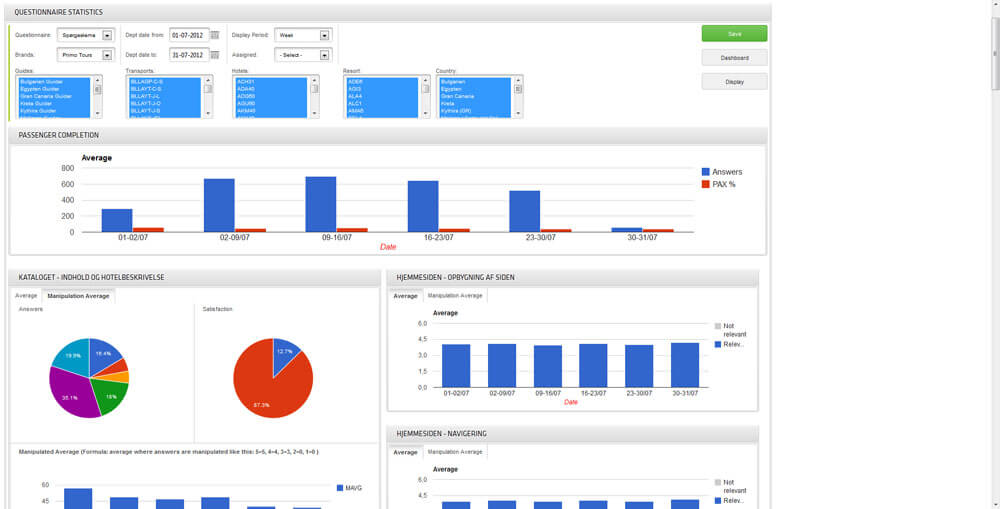The height and width of the screenshot is (509, 1000).
Task: Click the Transports list scrollbar thumb
Action: click(x=208, y=89)
